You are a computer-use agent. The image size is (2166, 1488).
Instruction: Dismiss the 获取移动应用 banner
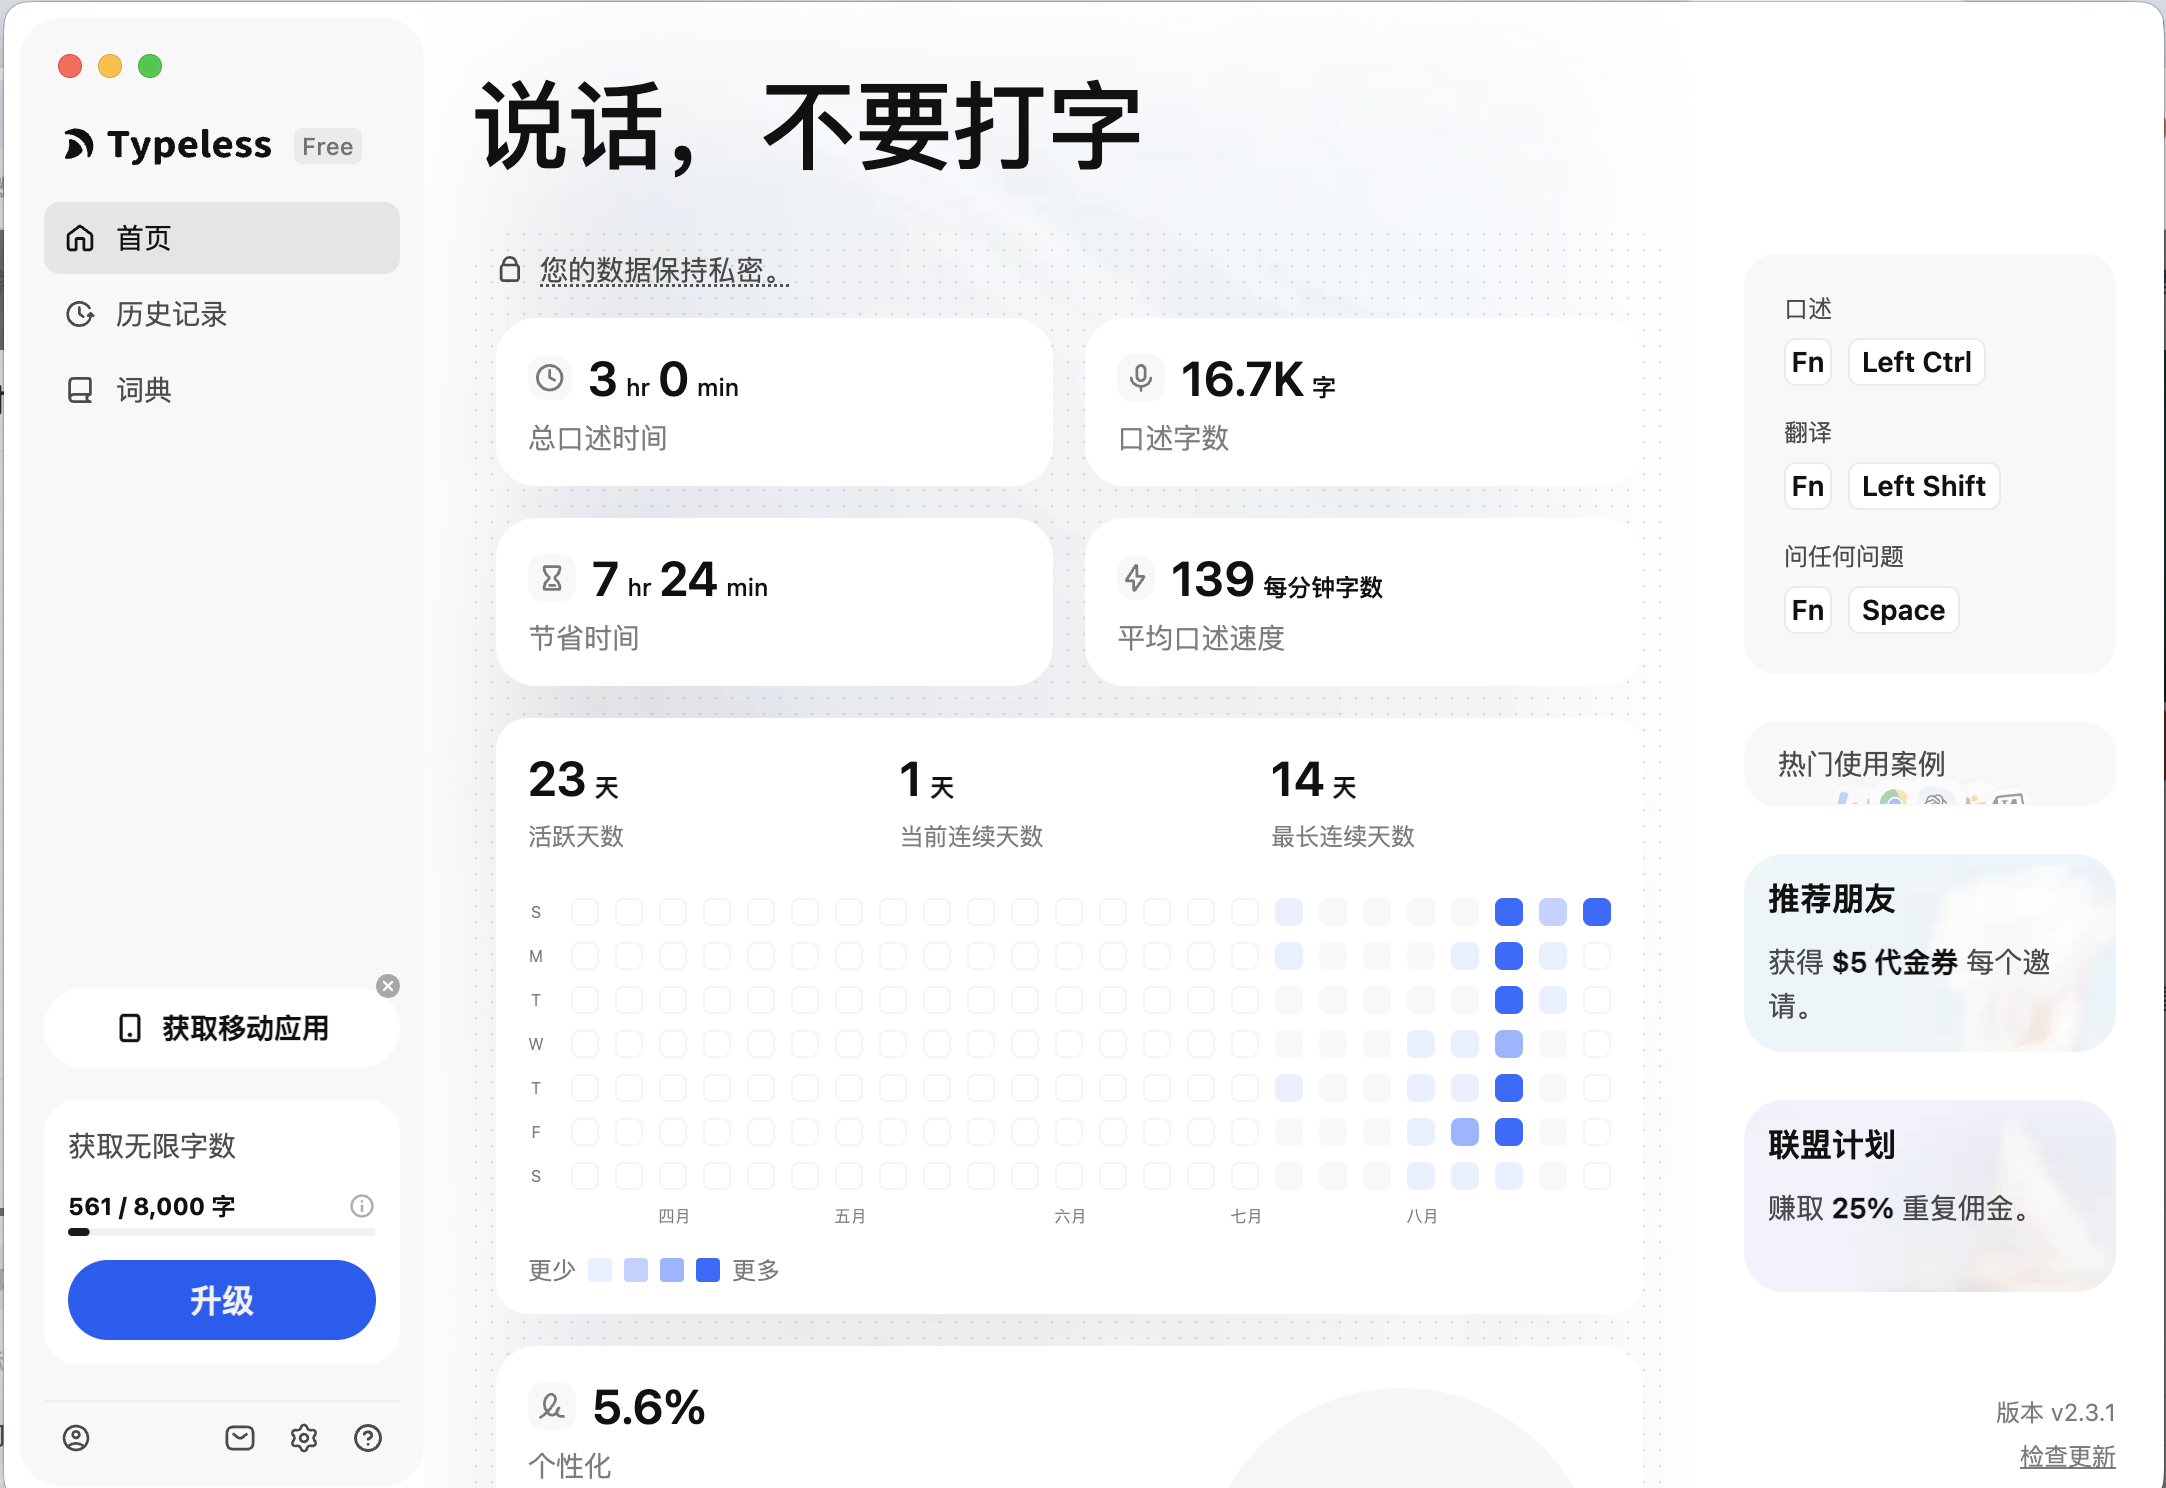coord(388,986)
